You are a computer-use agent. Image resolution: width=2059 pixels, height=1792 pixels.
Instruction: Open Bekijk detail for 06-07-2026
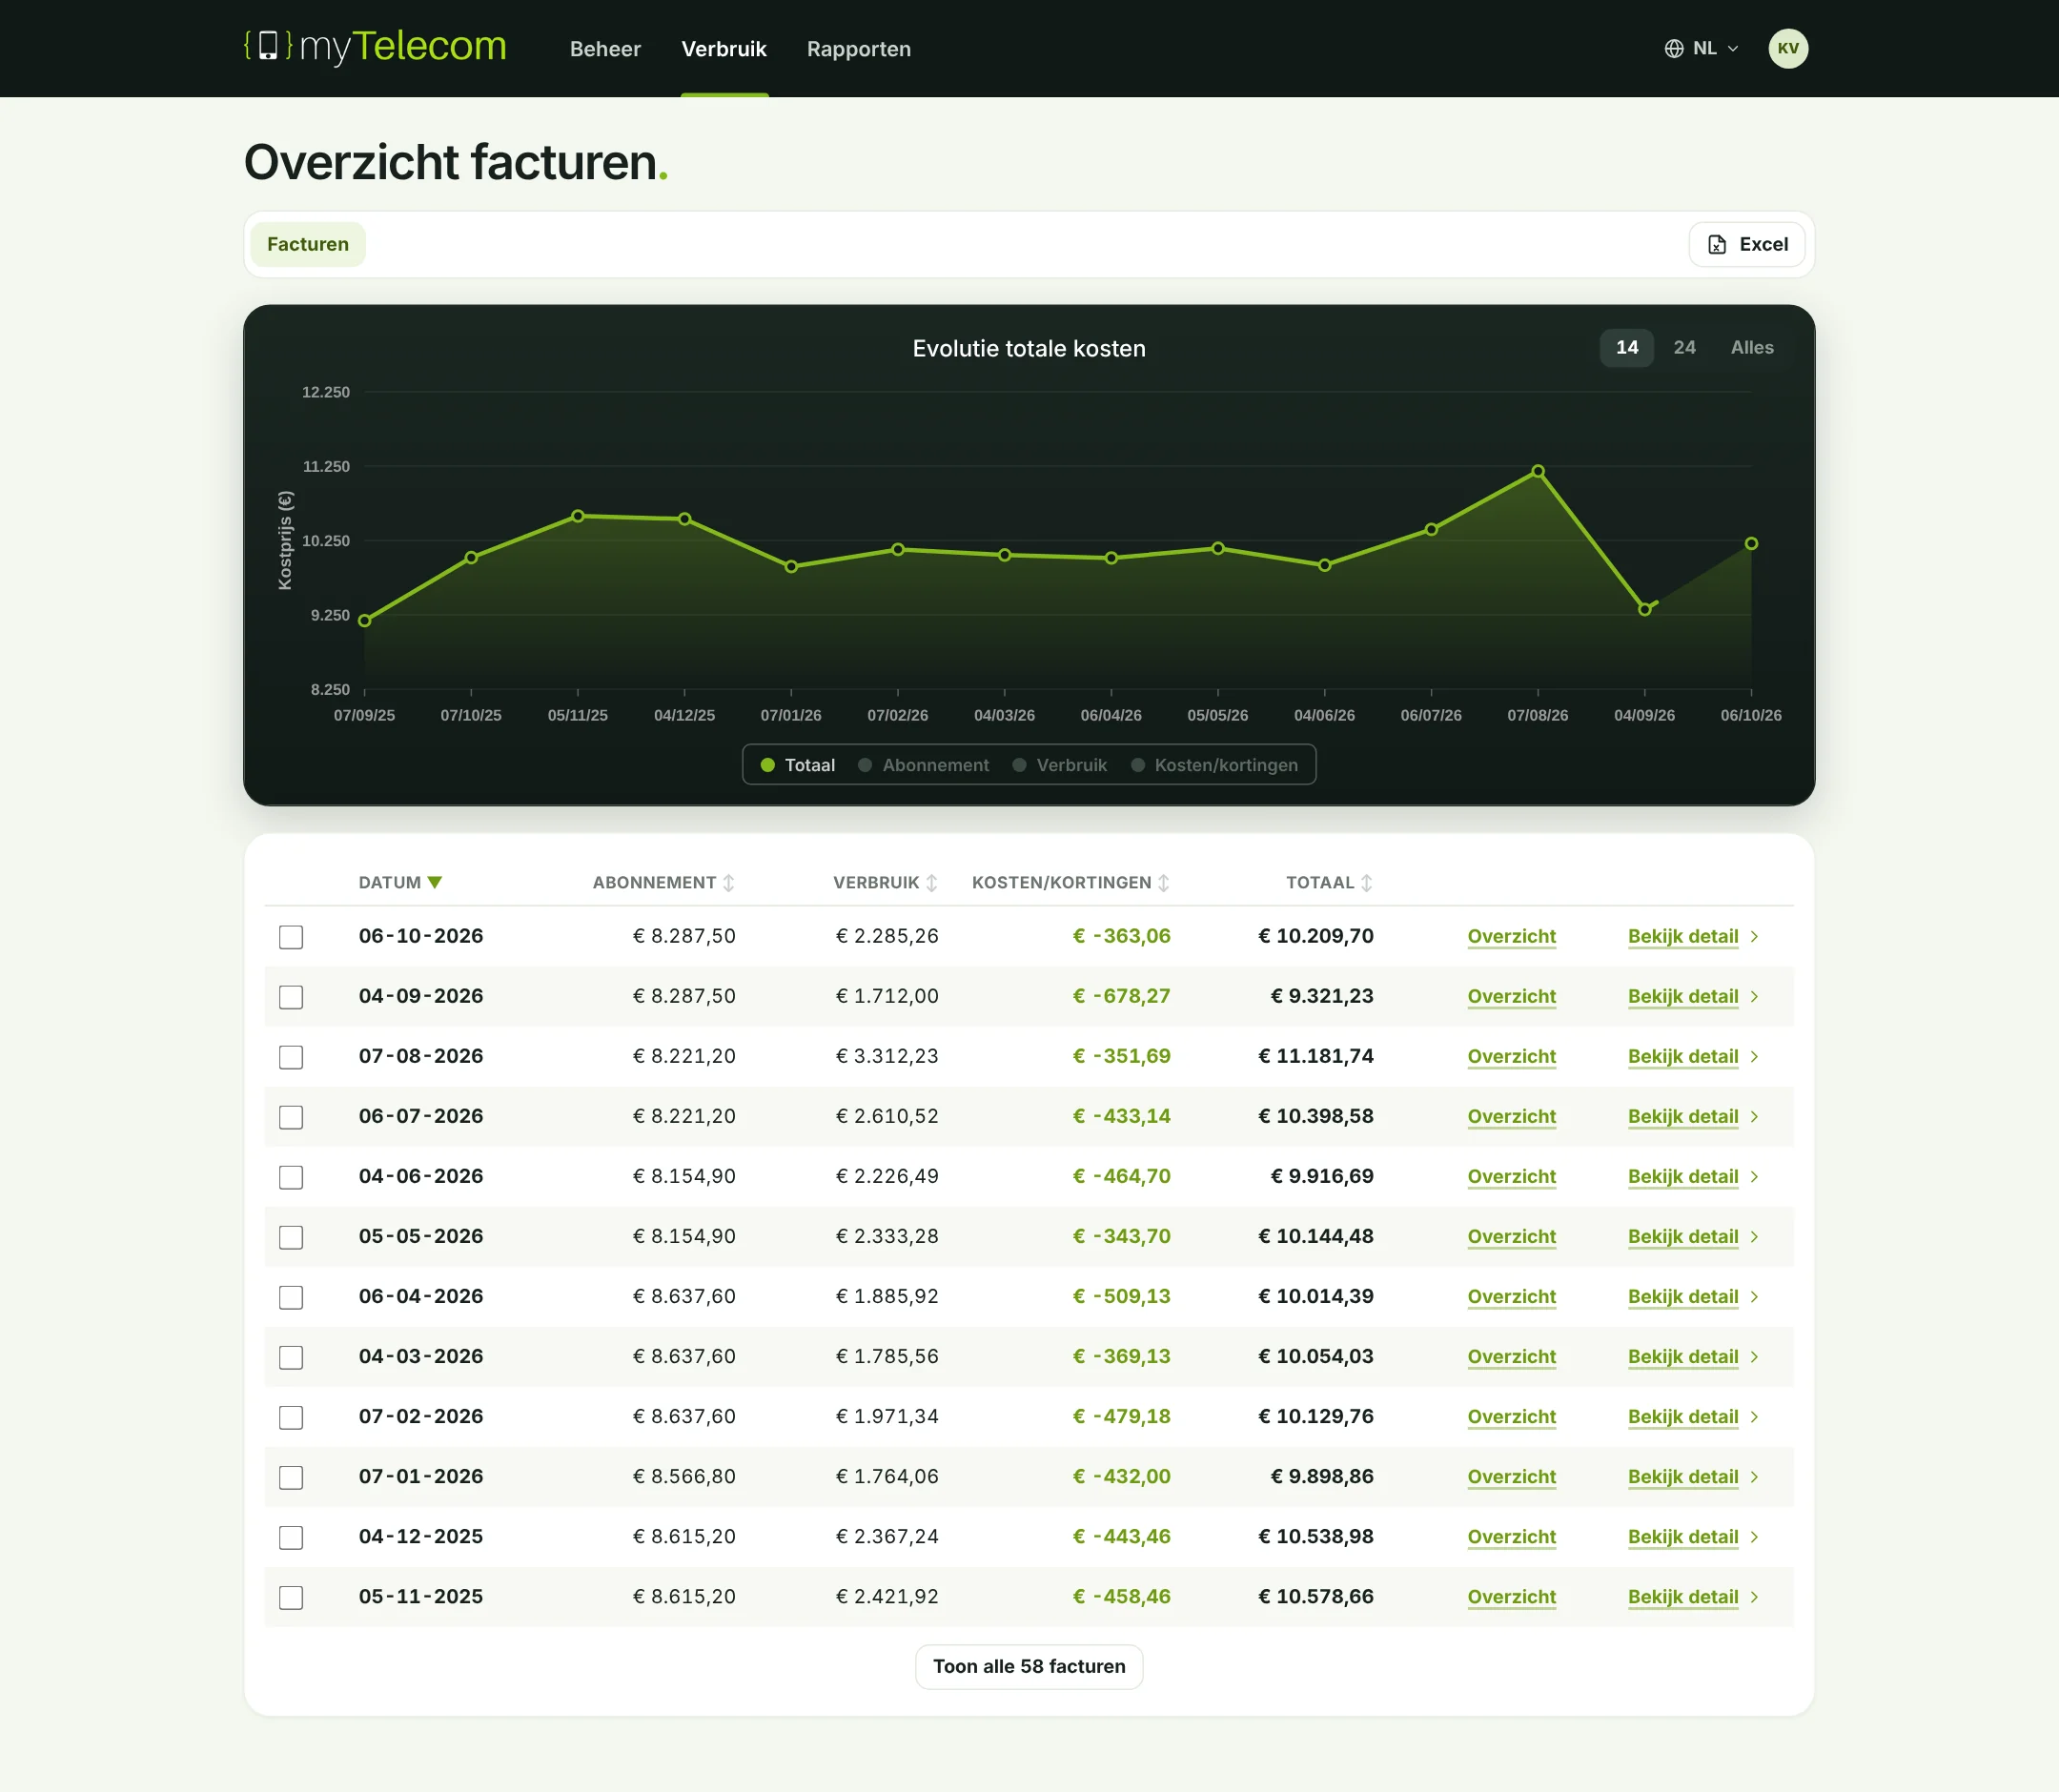[x=1683, y=1117]
